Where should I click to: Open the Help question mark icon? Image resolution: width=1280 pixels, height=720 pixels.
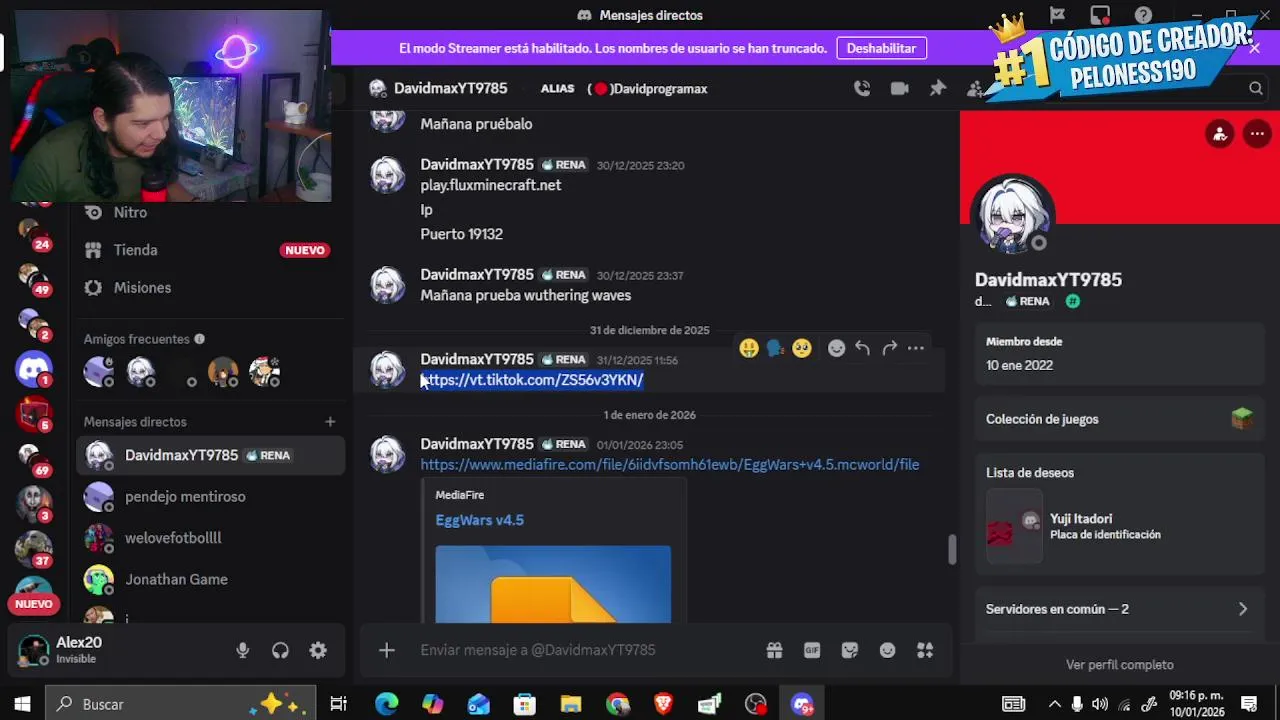click(x=1143, y=15)
